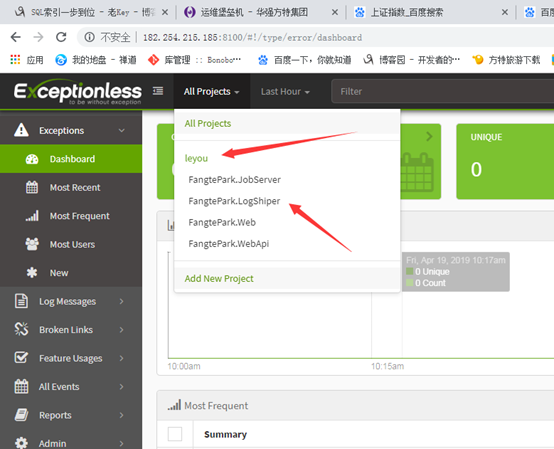Open the 百度一下 bookmark
Image resolution: width=554 pixels, height=449 pixels.
(305, 60)
